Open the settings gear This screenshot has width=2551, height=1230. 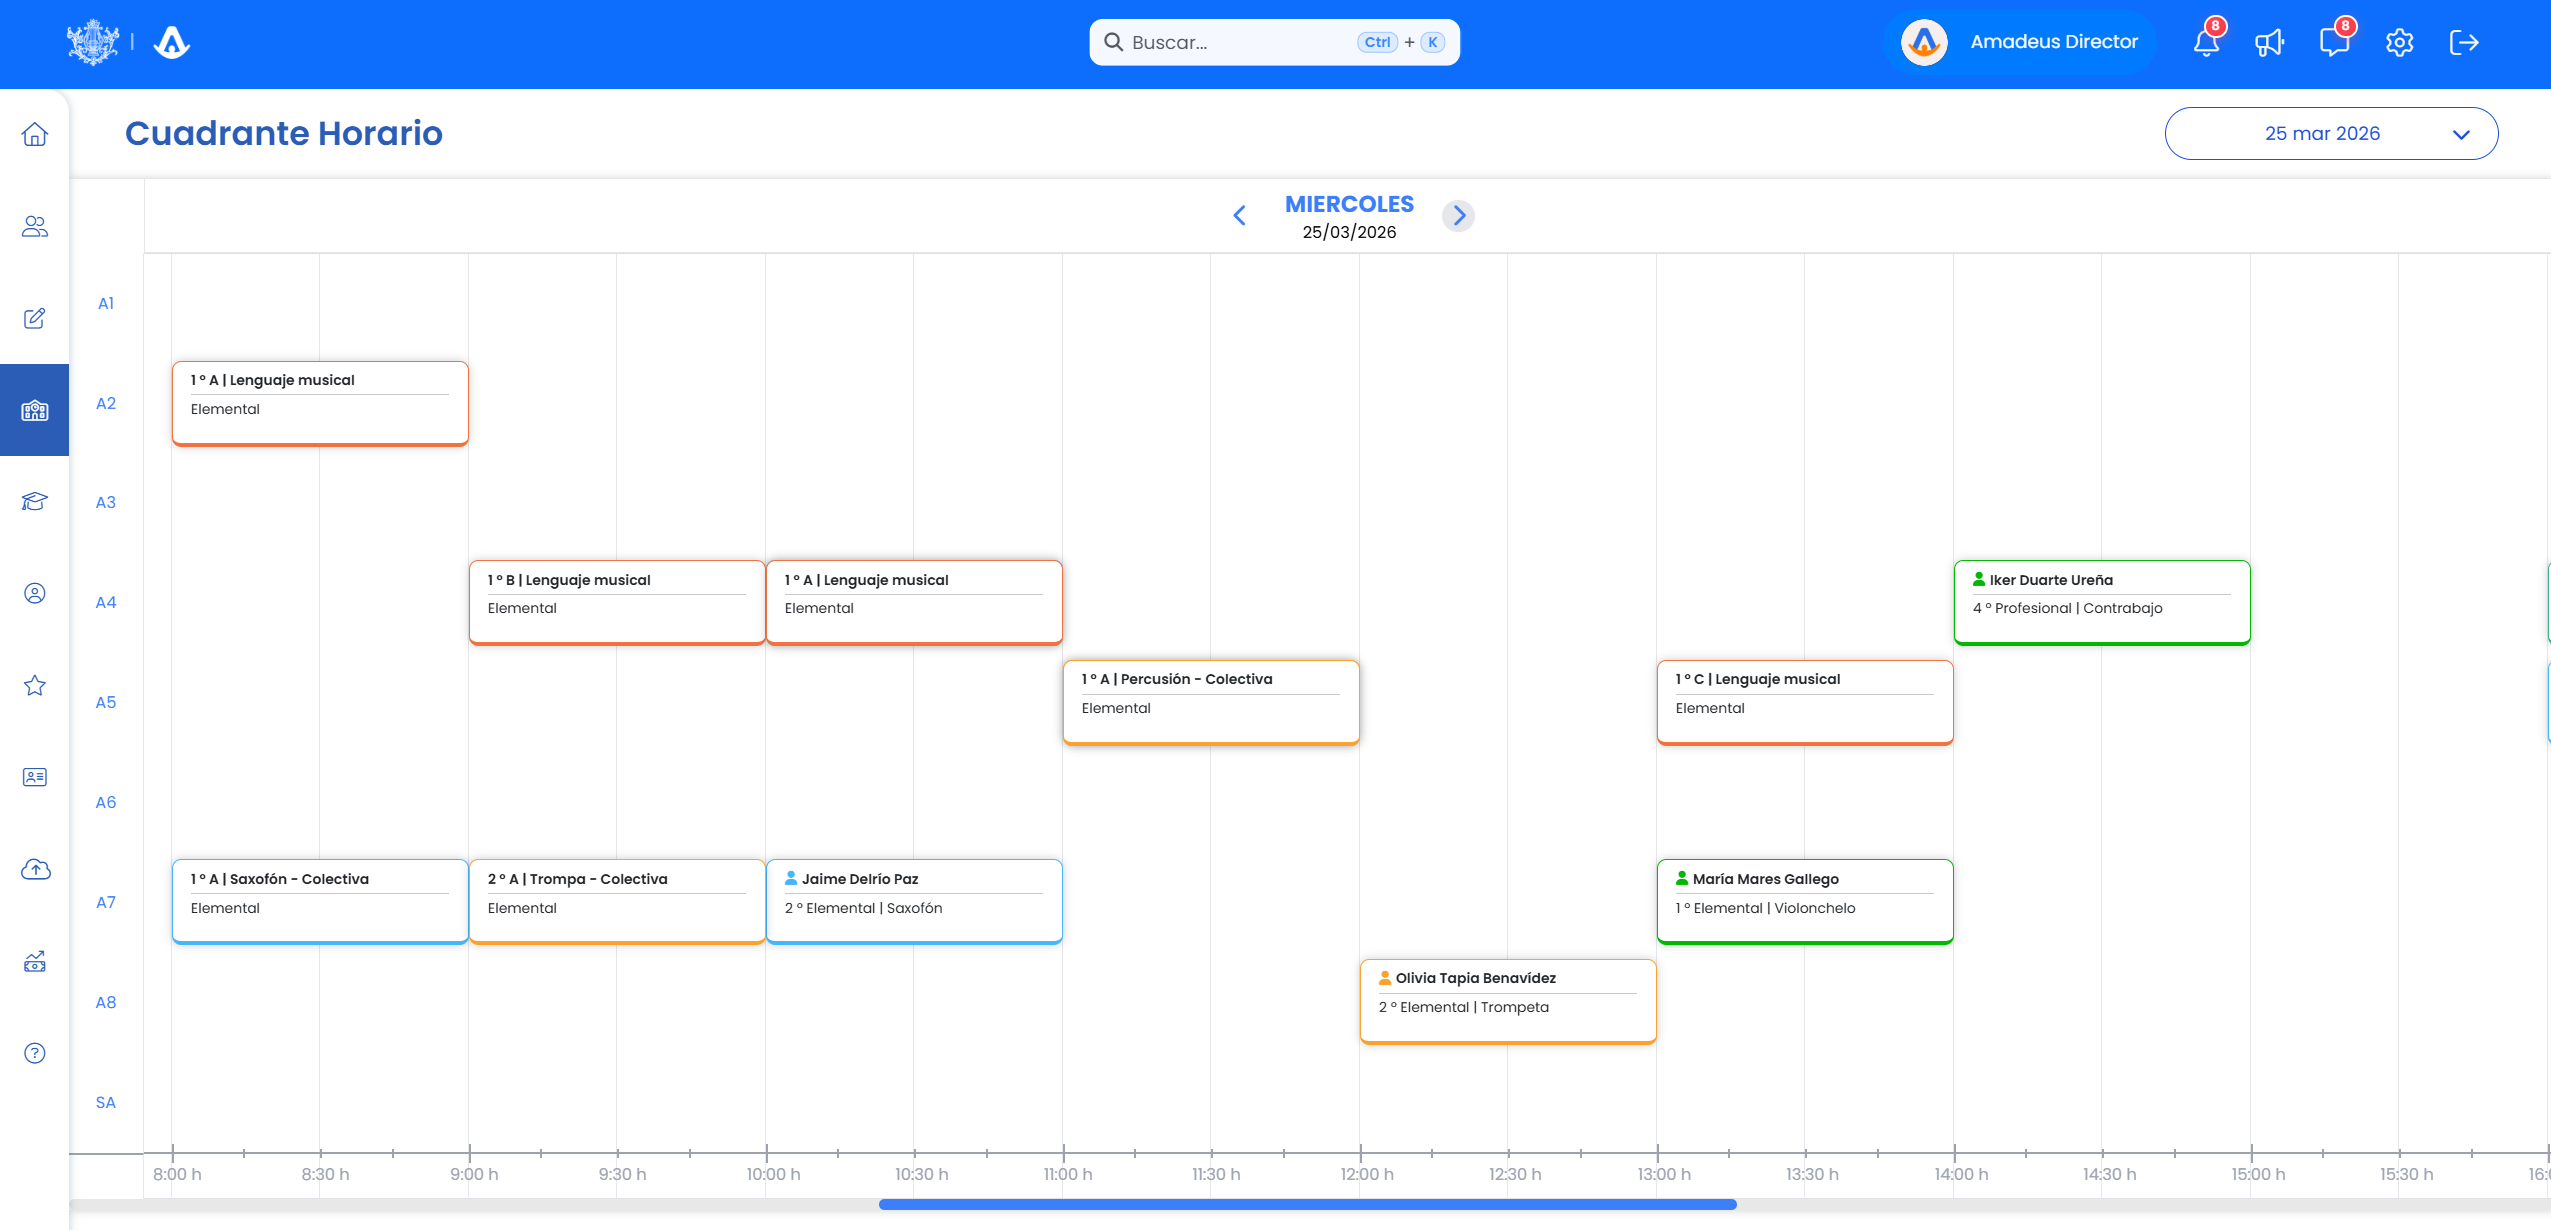[2400, 42]
